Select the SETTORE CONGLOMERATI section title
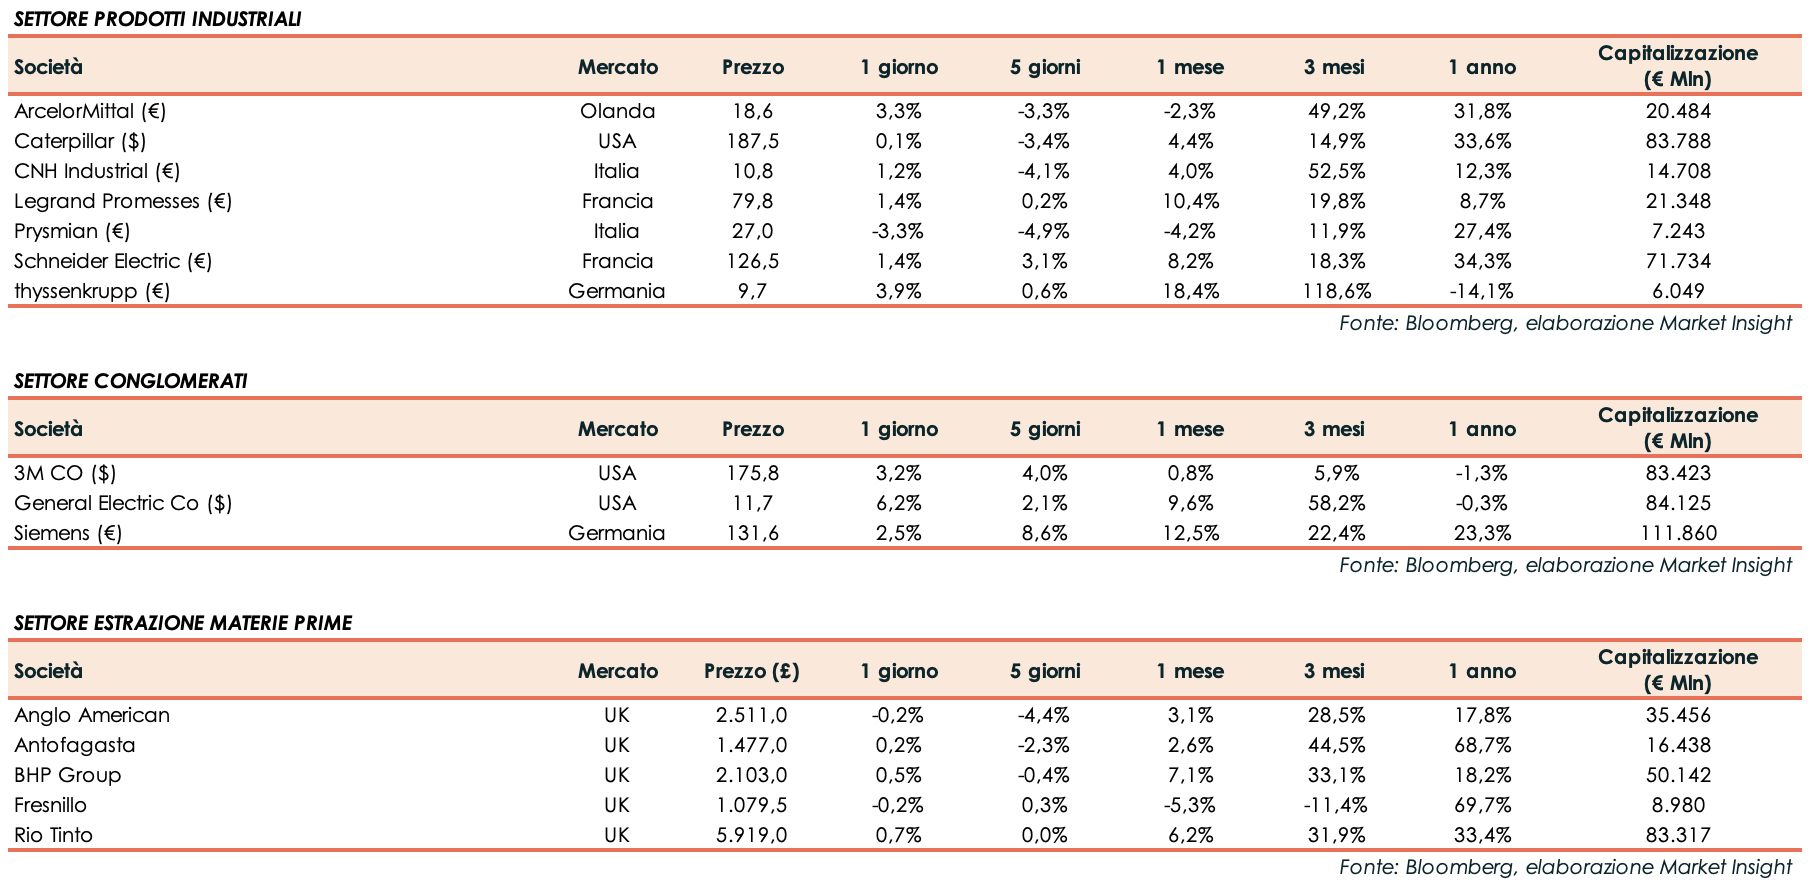Viewport: 1820px width, 886px height. click(x=130, y=381)
